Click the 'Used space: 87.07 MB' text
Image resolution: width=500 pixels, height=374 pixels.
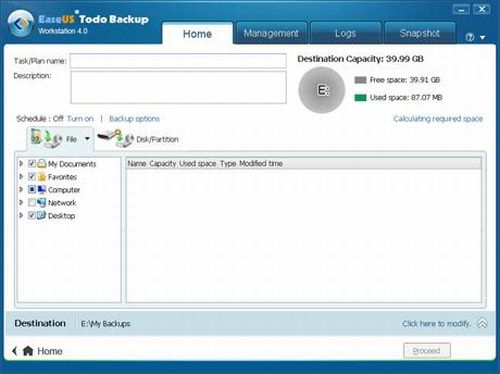(x=406, y=98)
